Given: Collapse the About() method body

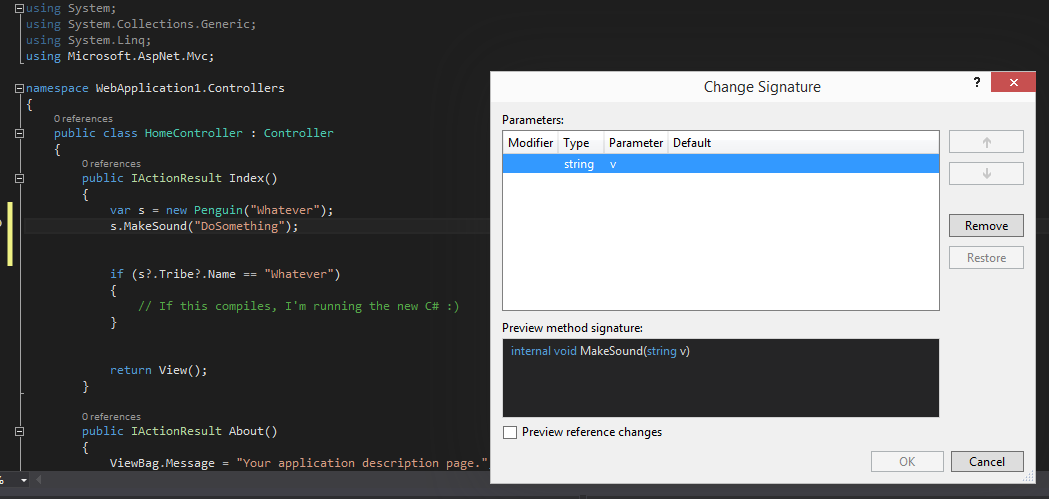Looking at the screenshot, I should pos(19,431).
